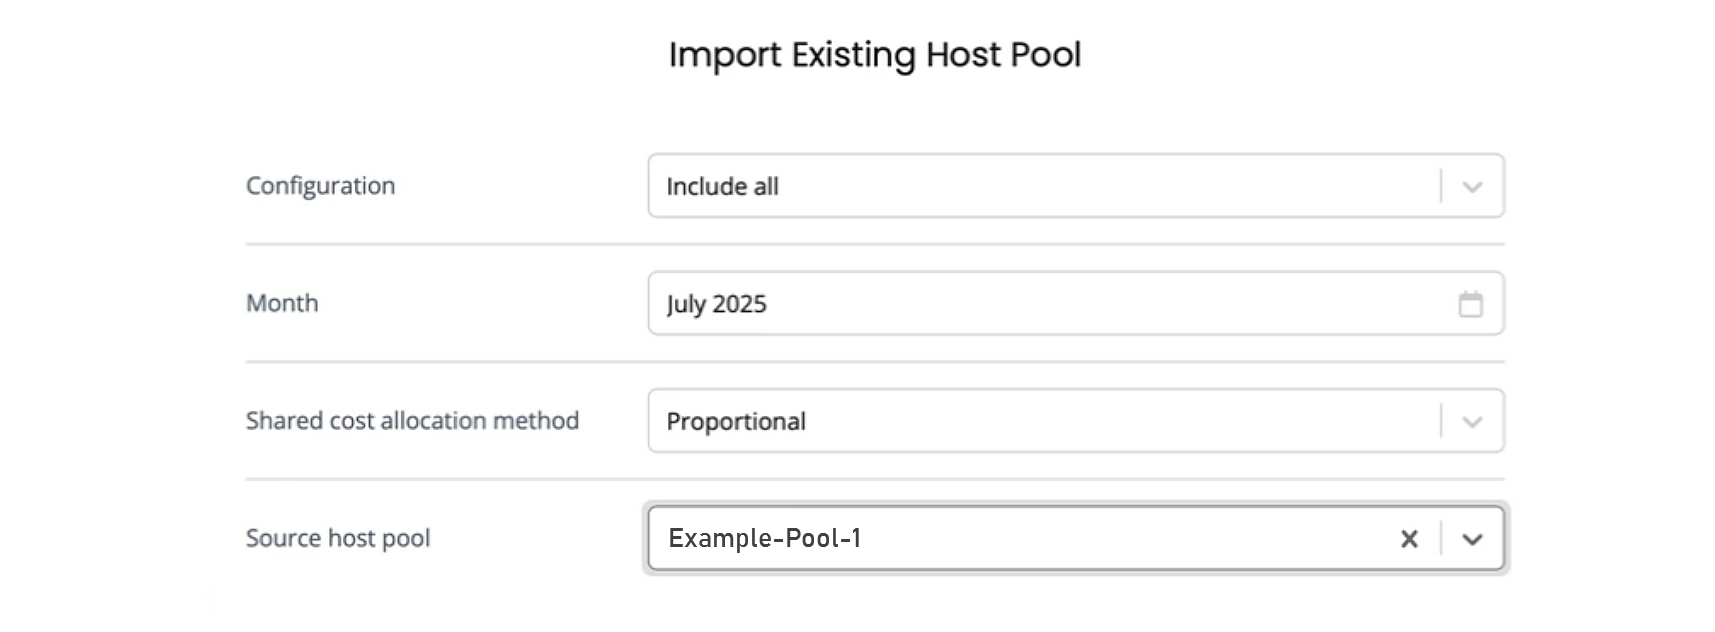The width and height of the screenshot is (1715, 632).
Task: Click the separator between clear and chevron icons
Action: click(x=1441, y=538)
